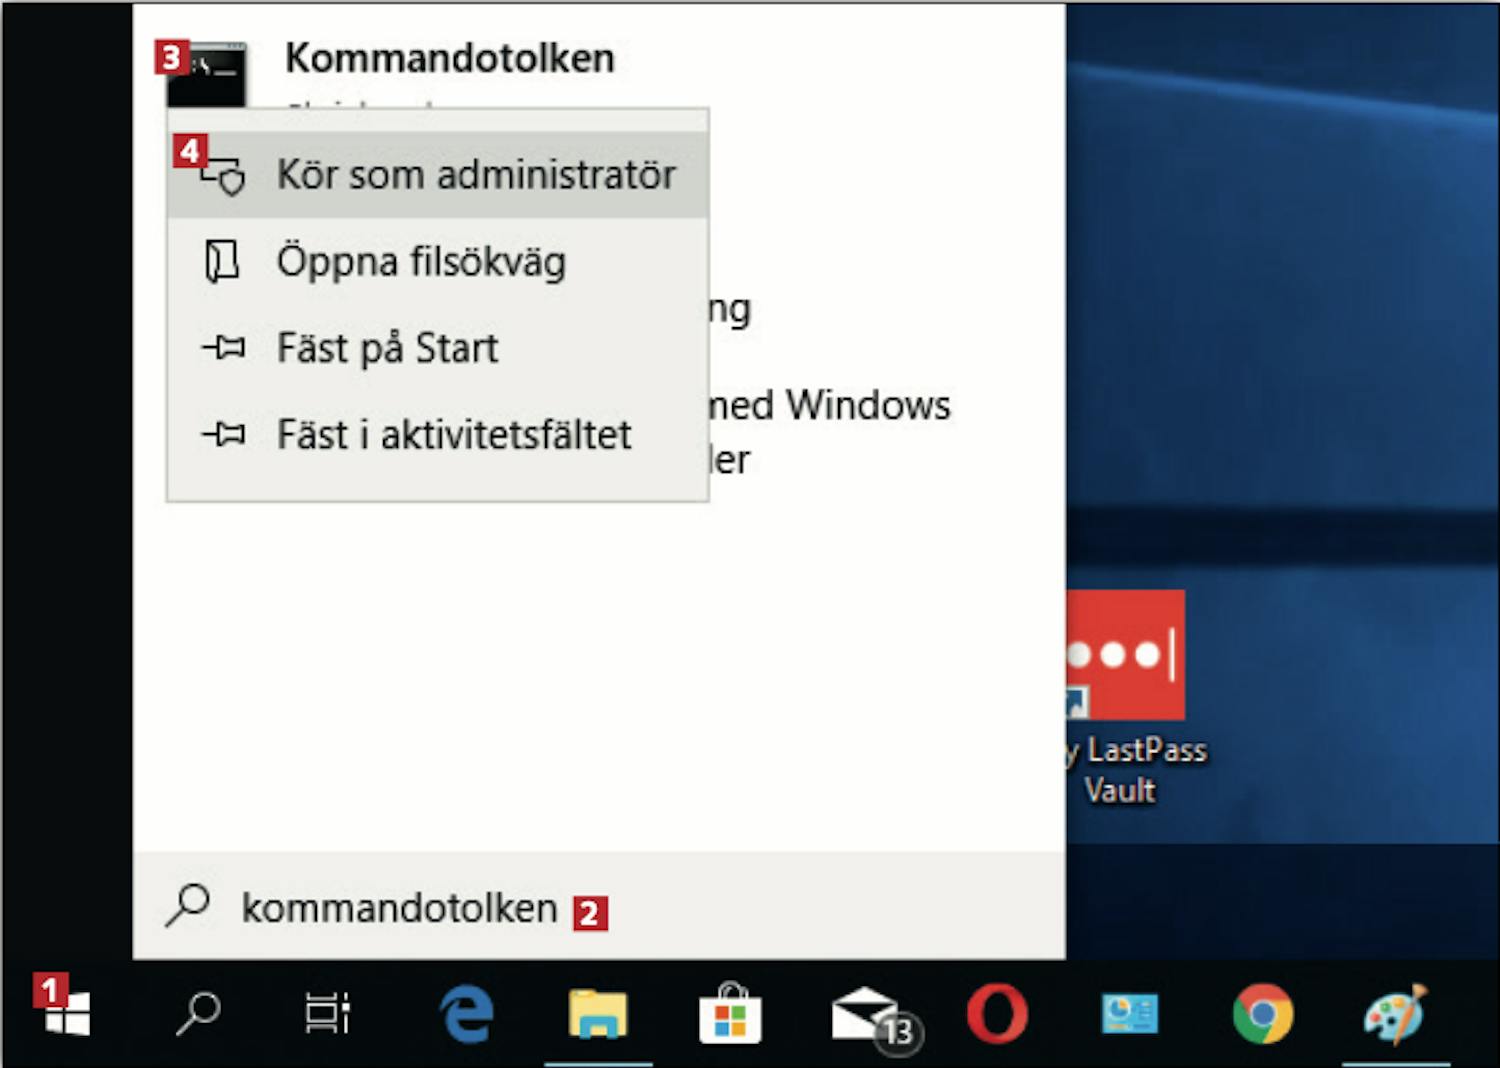
Task: Launch the Opera browser from the taskbar
Action: (997, 1013)
